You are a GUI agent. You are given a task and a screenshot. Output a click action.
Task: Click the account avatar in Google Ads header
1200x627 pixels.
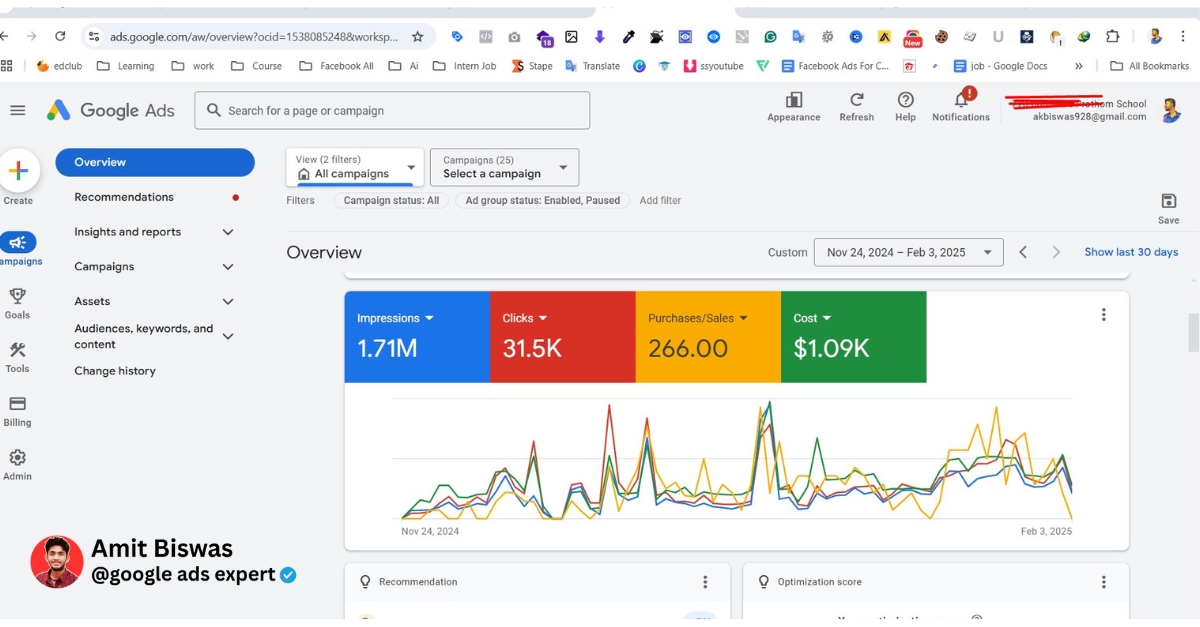click(1171, 110)
